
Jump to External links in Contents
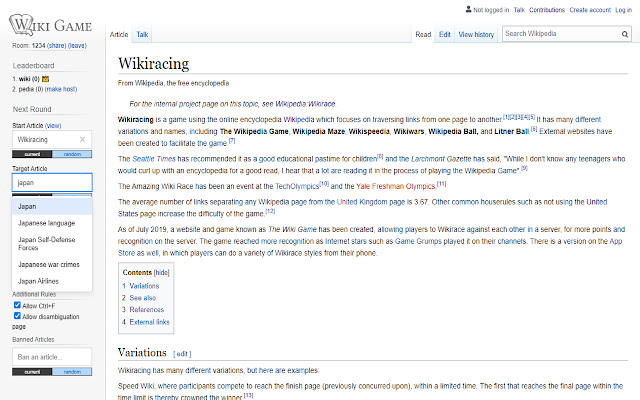point(149,322)
